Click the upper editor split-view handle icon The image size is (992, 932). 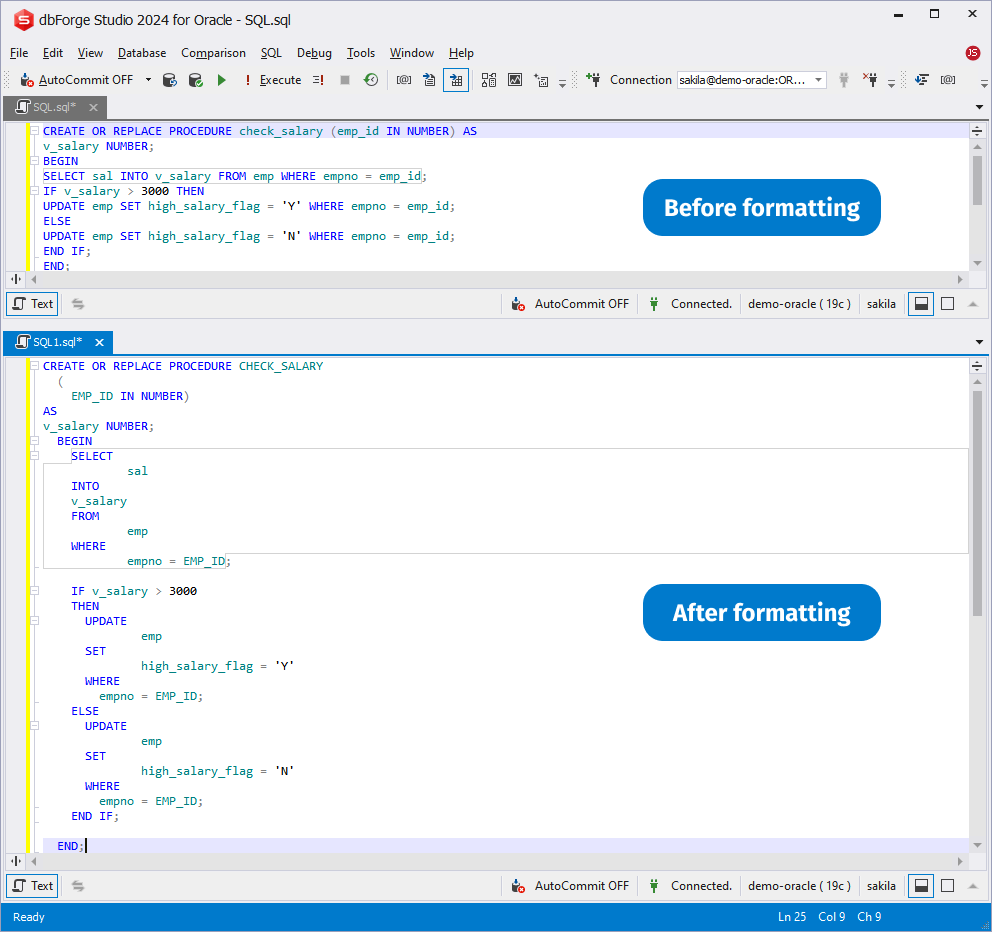[977, 131]
